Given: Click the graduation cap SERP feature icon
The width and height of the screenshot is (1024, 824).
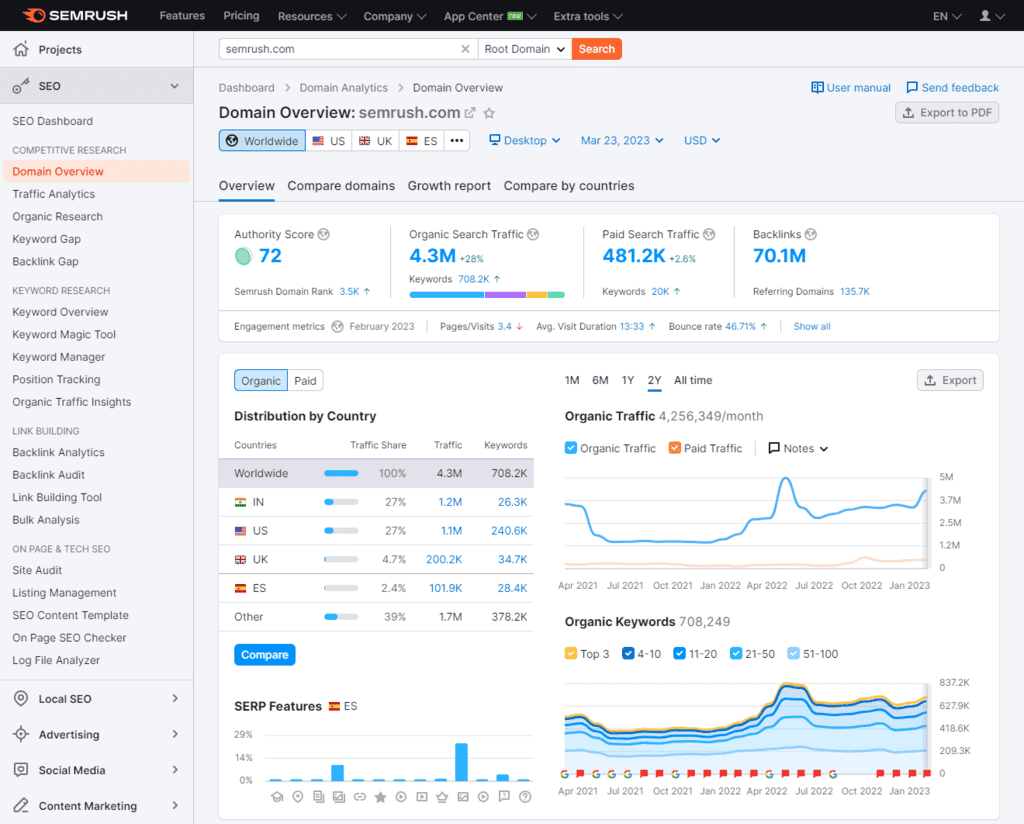Looking at the screenshot, I should pos(277,797).
